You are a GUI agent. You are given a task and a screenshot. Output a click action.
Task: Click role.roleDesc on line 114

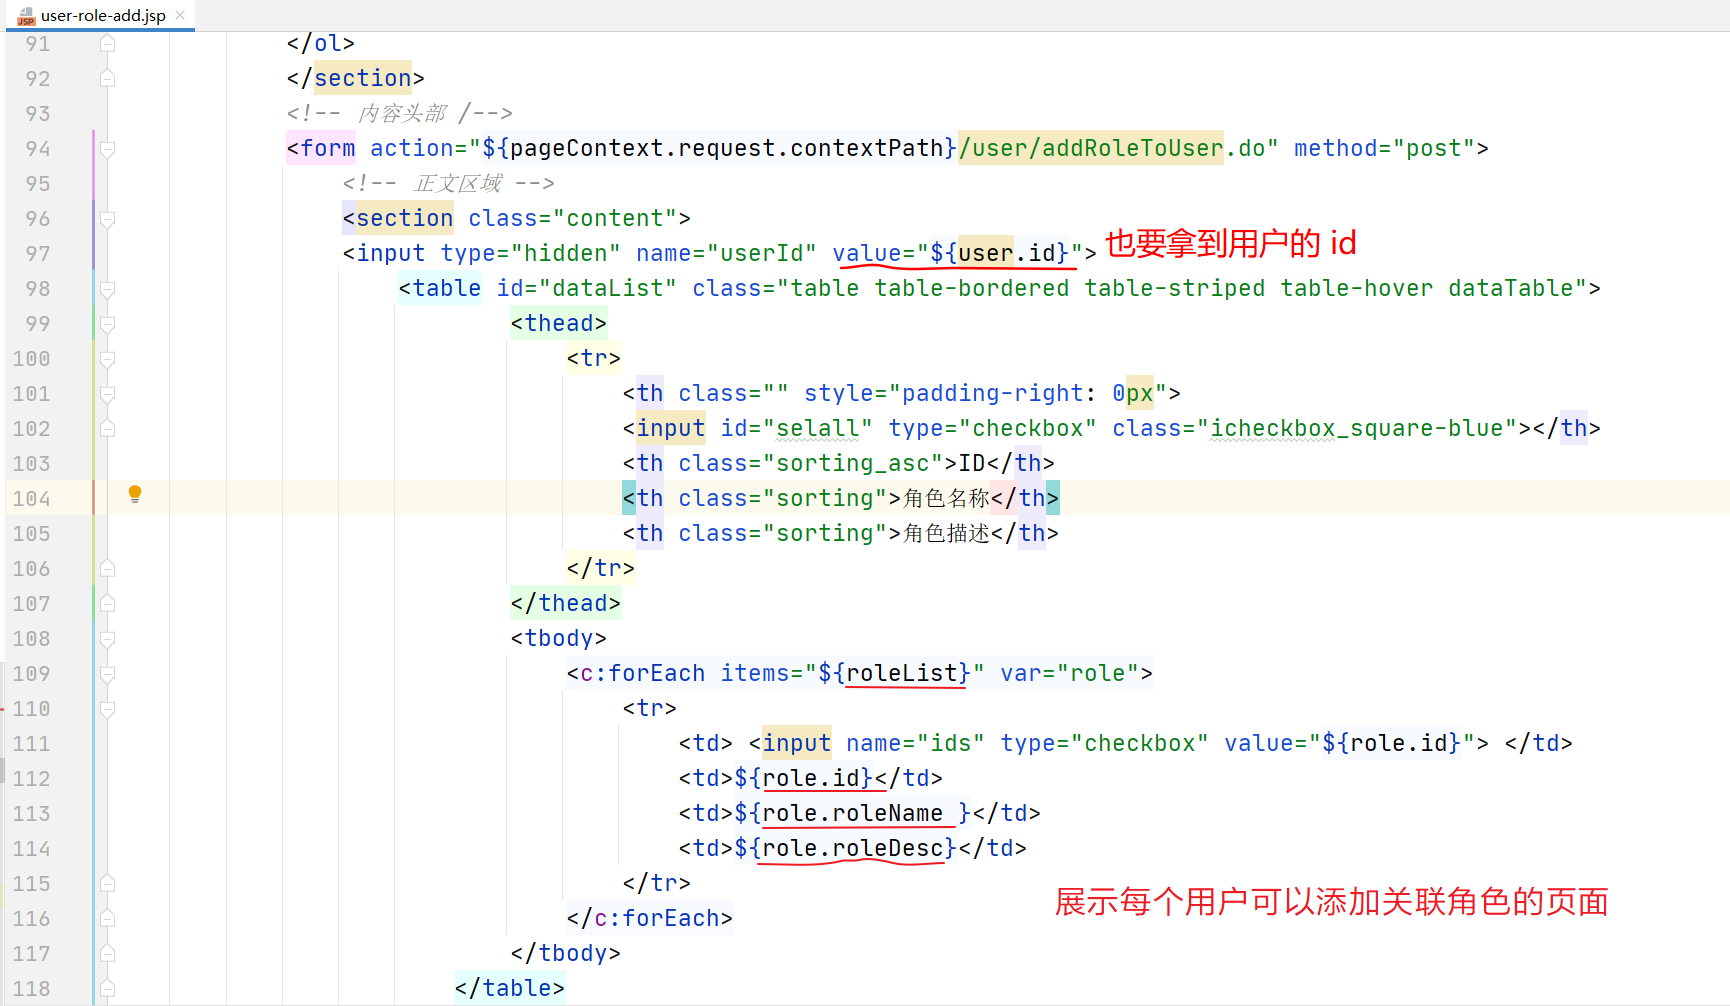pos(853,848)
